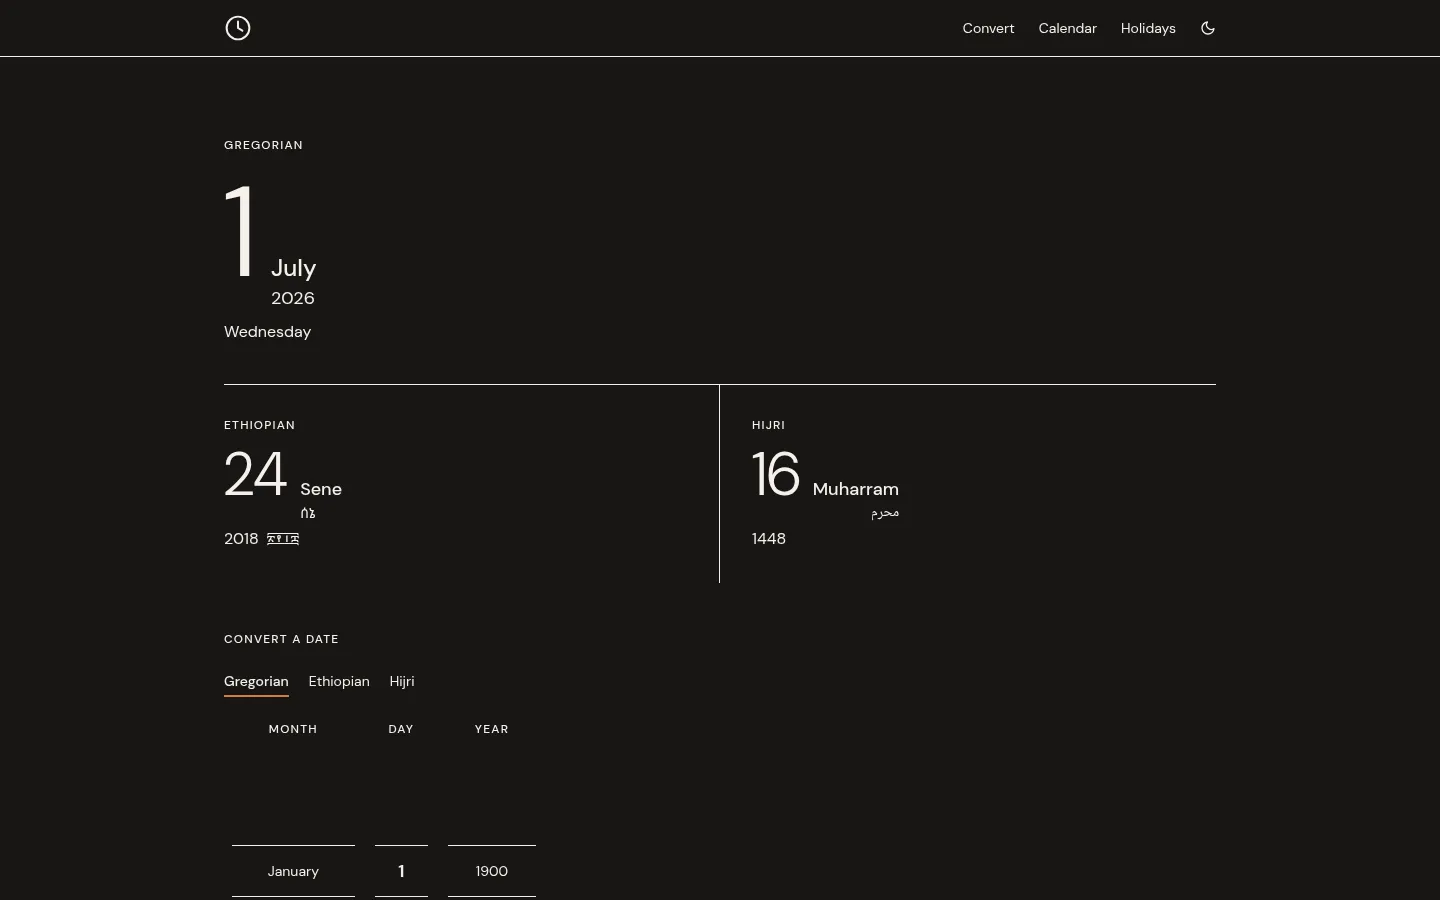Click the Muharram month name

coord(856,489)
